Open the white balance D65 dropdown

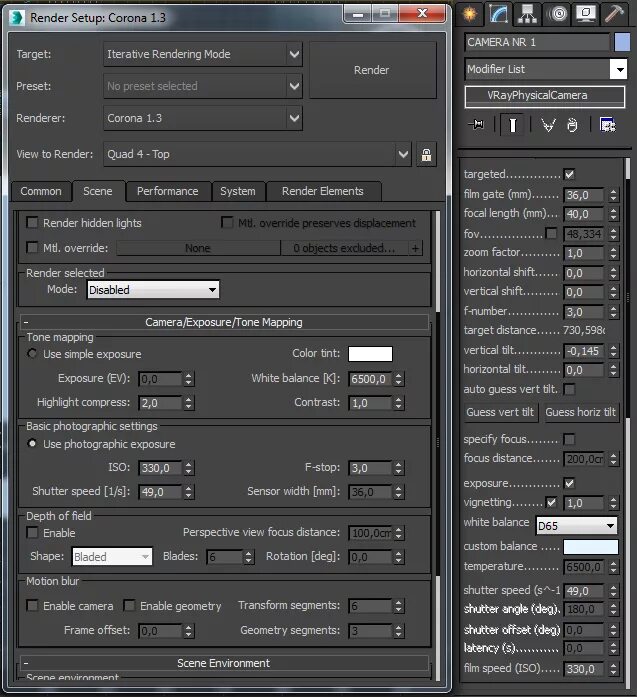click(x=577, y=526)
